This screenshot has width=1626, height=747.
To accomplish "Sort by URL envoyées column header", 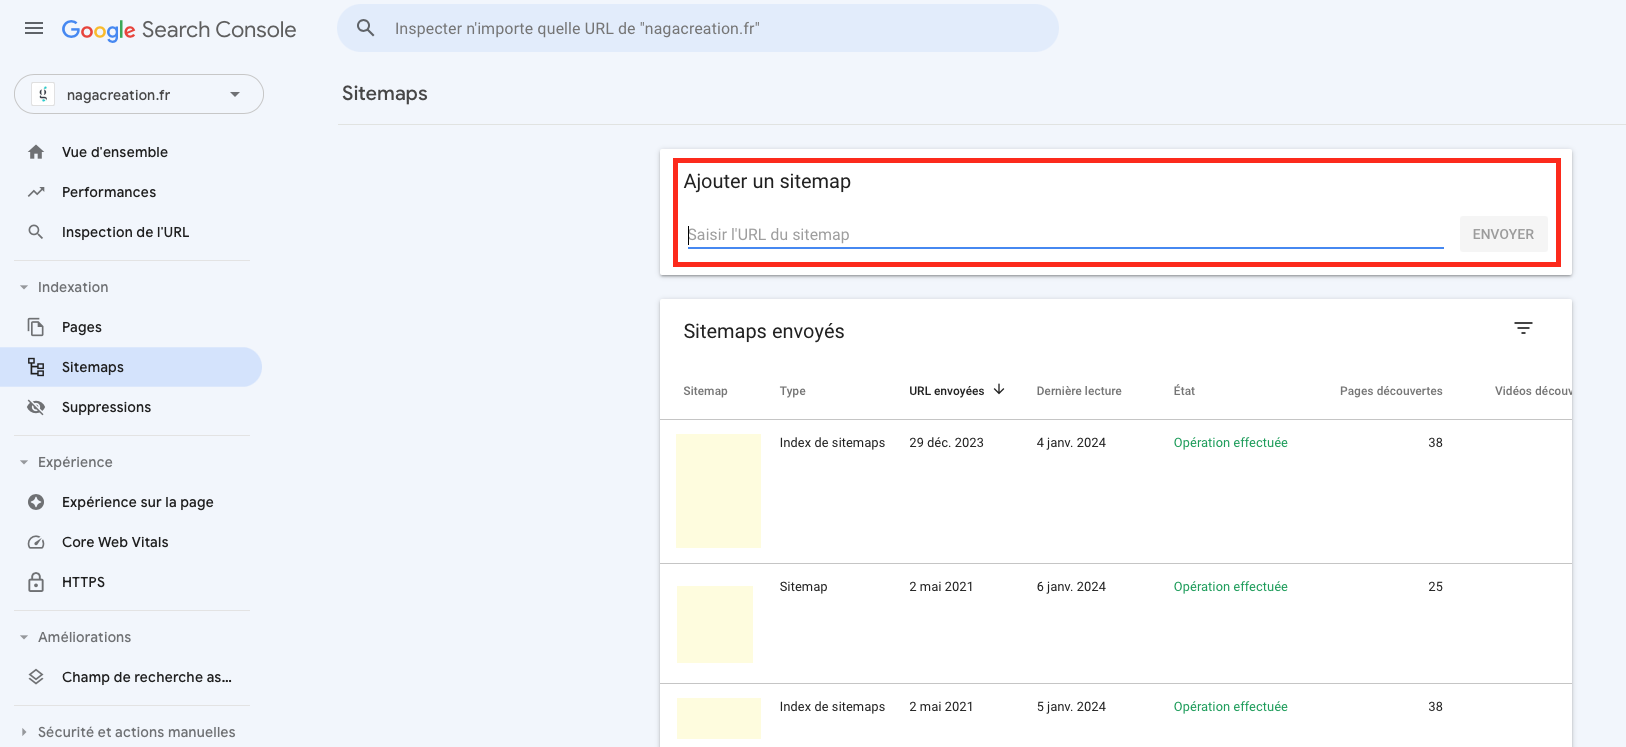I will click(x=946, y=391).
